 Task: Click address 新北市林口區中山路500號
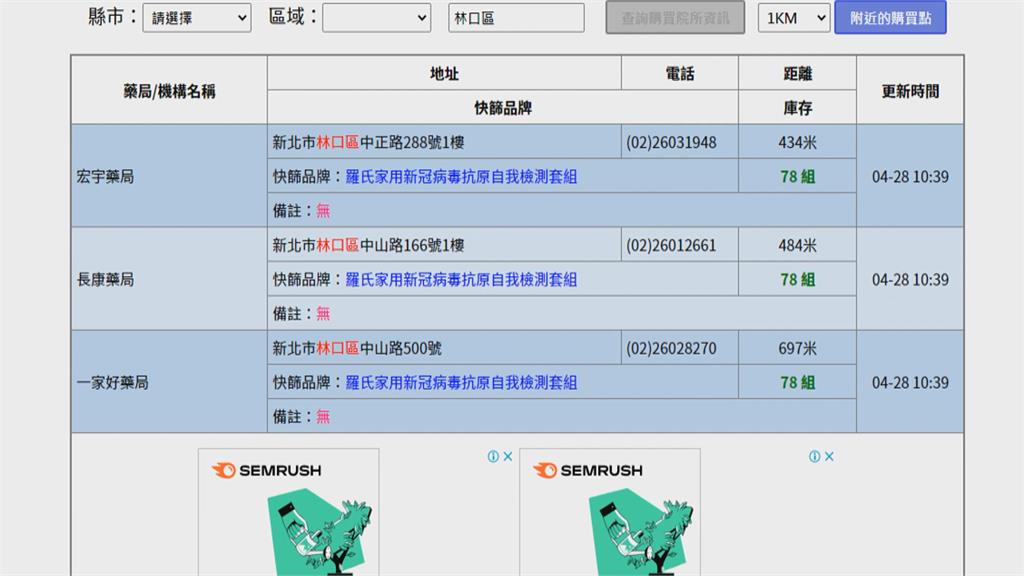coord(357,349)
